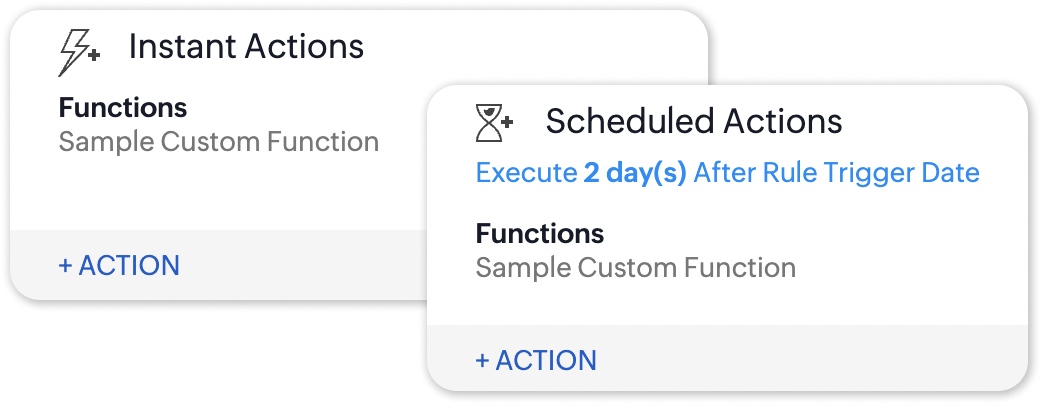Click the gray footer of Scheduled Actions card

pyautogui.click(x=800, y=358)
